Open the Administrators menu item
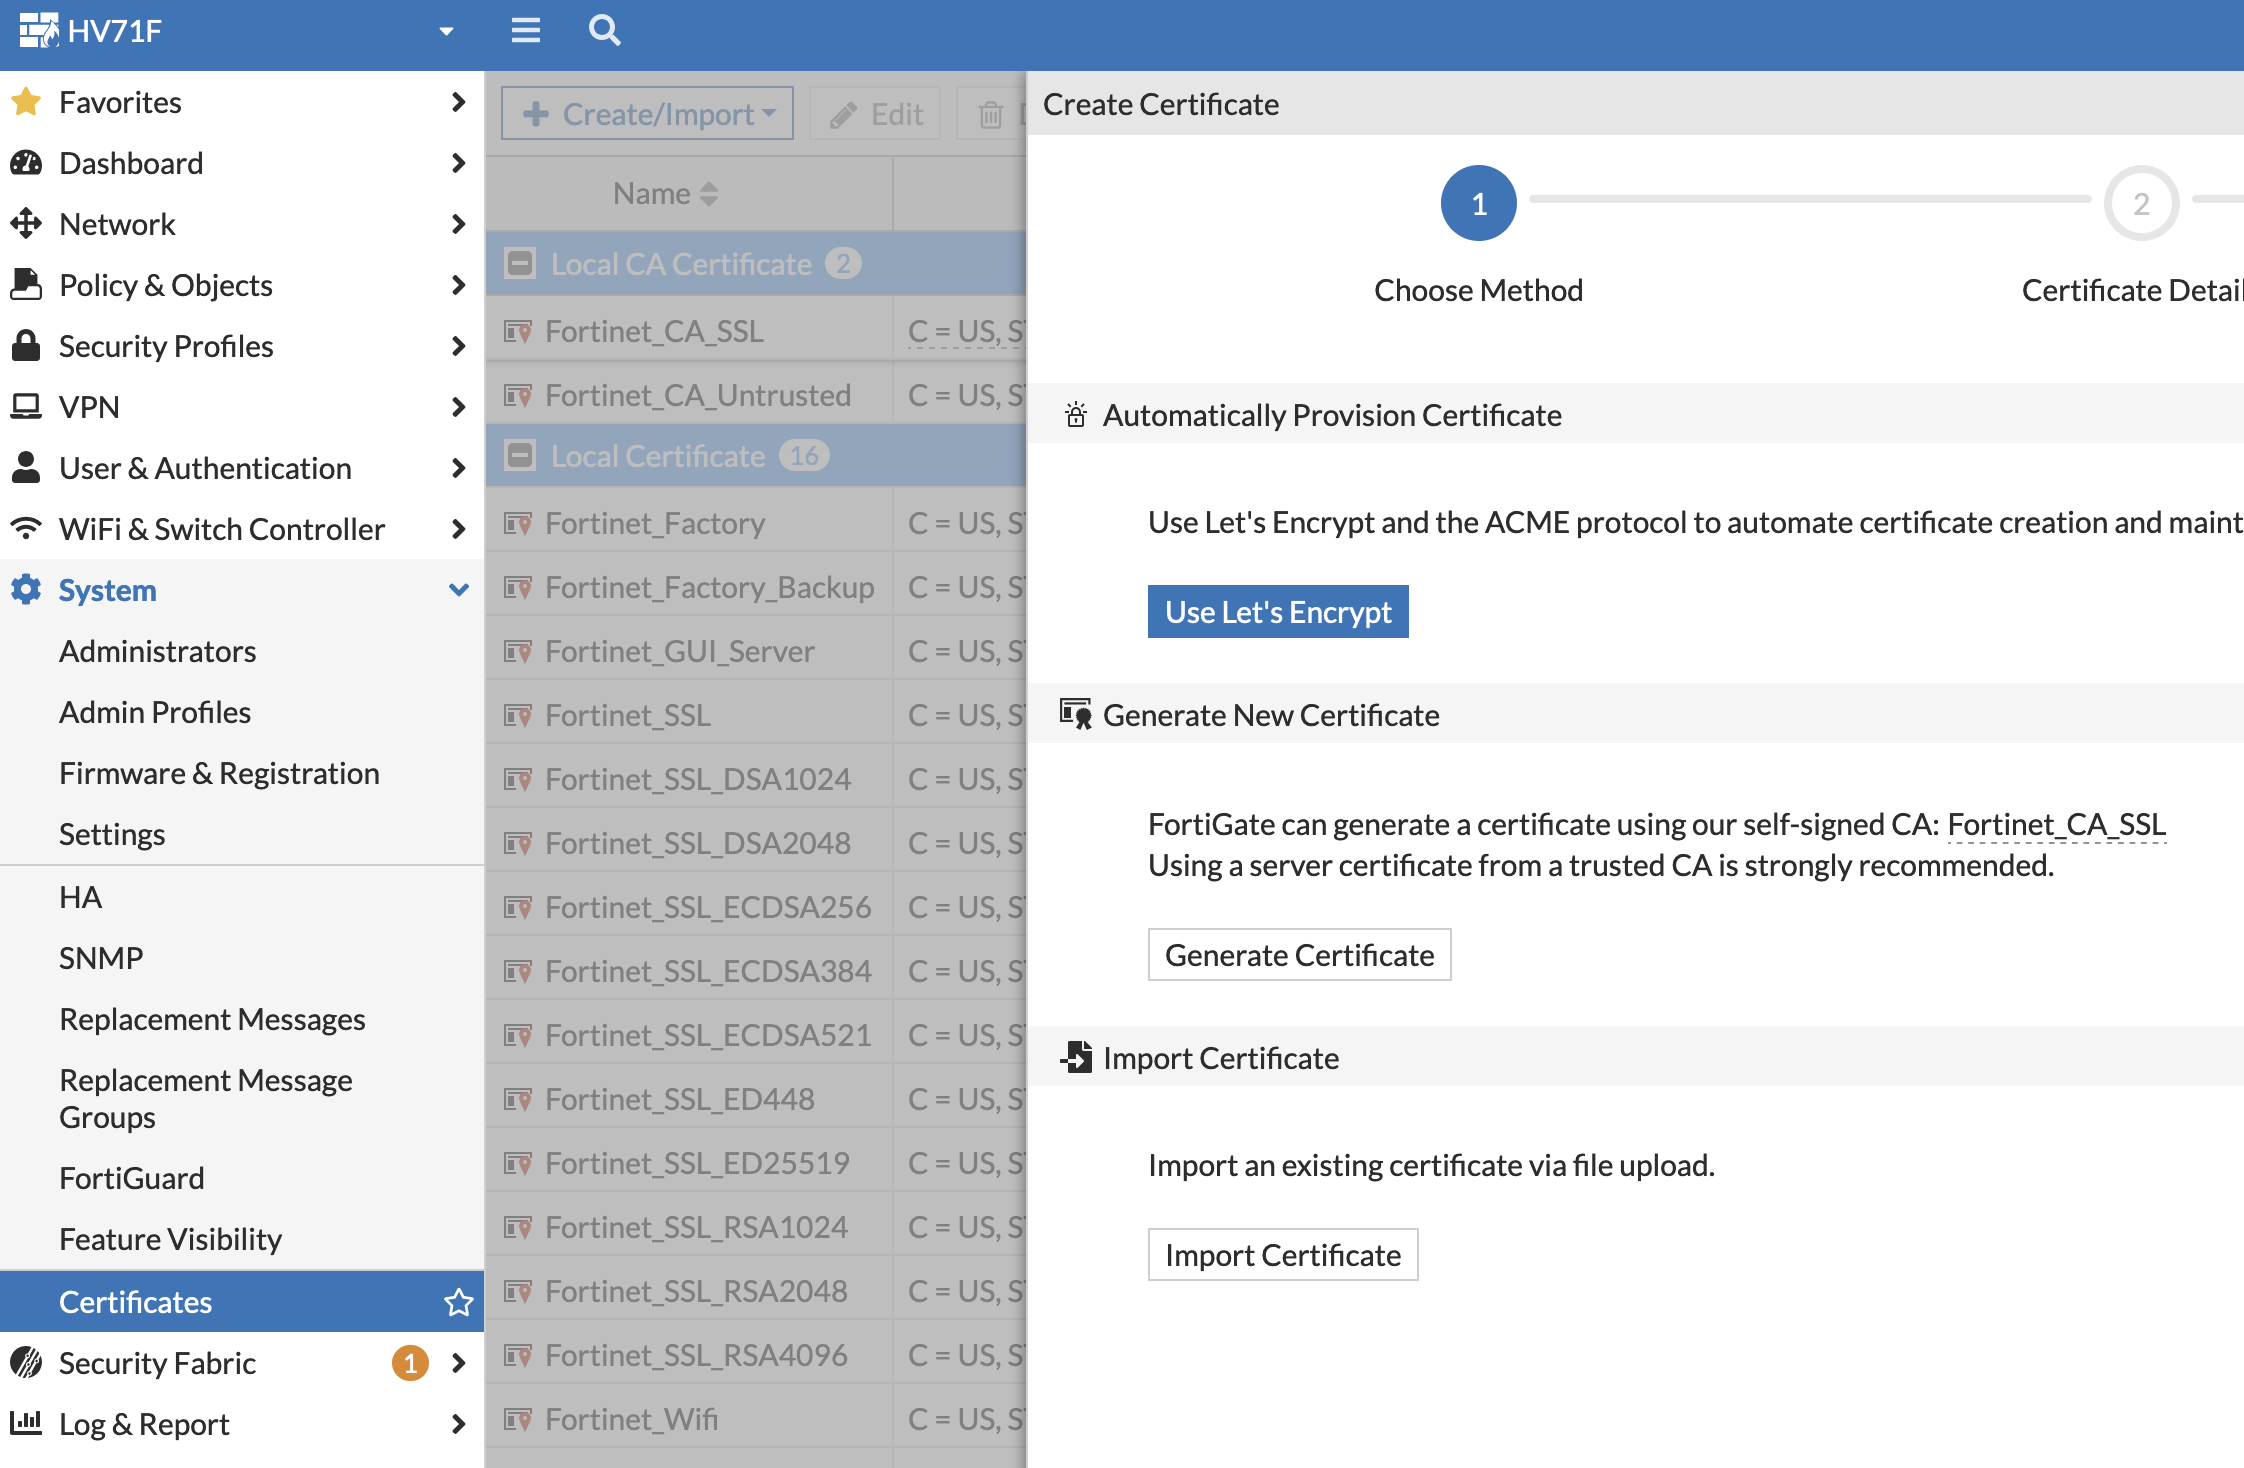This screenshot has height=1468, width=2244. pyautogui.click(x=158, y=651)
